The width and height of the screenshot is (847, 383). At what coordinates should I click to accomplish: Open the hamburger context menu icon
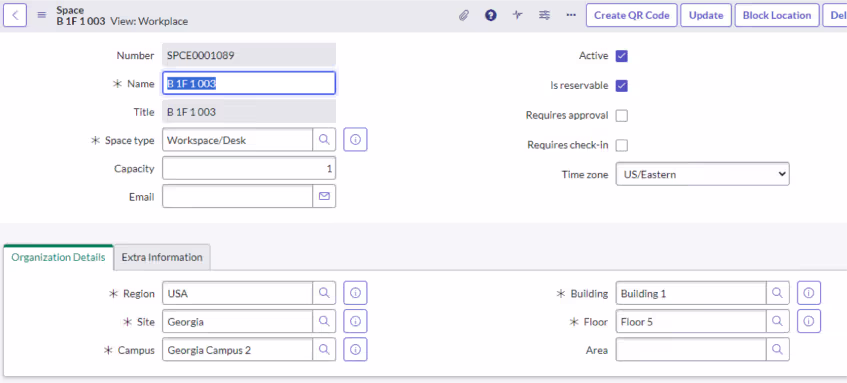coord(42,15)
